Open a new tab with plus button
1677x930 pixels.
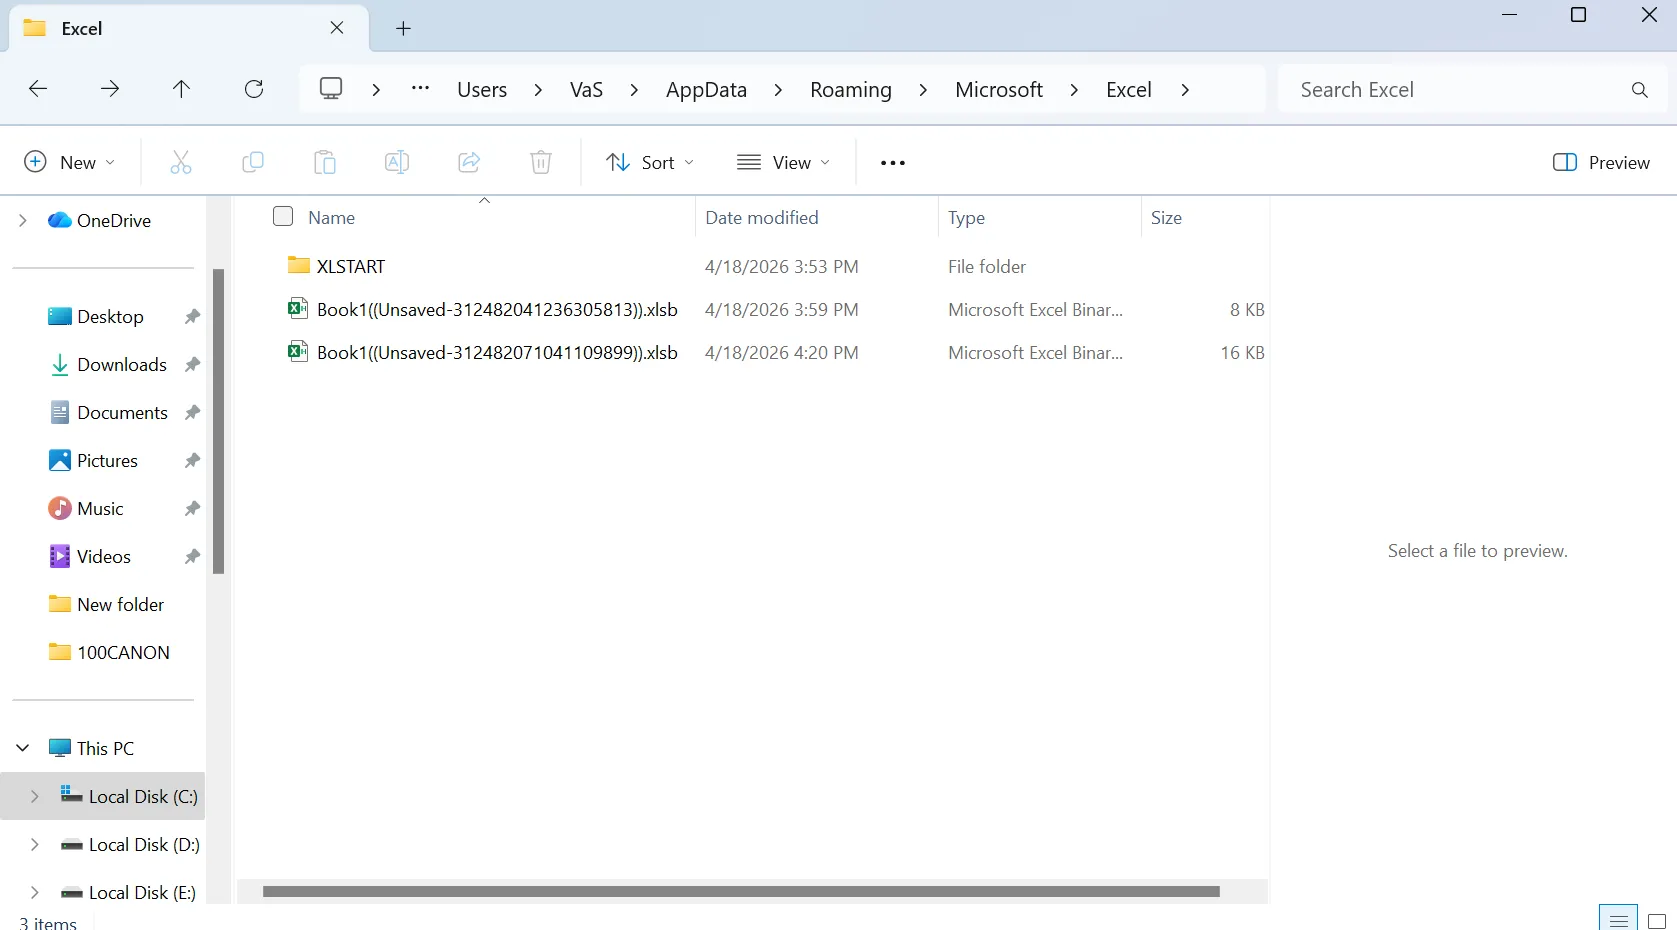click(x=403, y=28)
